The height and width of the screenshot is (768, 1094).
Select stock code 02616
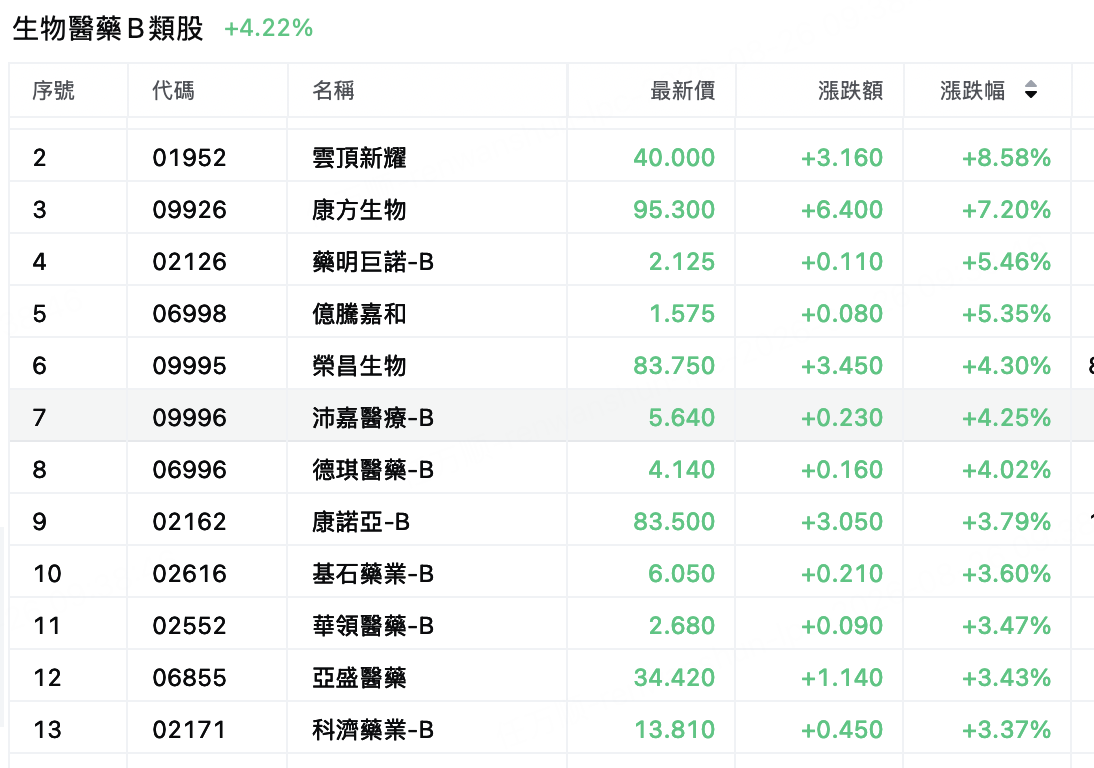(189, 573)
